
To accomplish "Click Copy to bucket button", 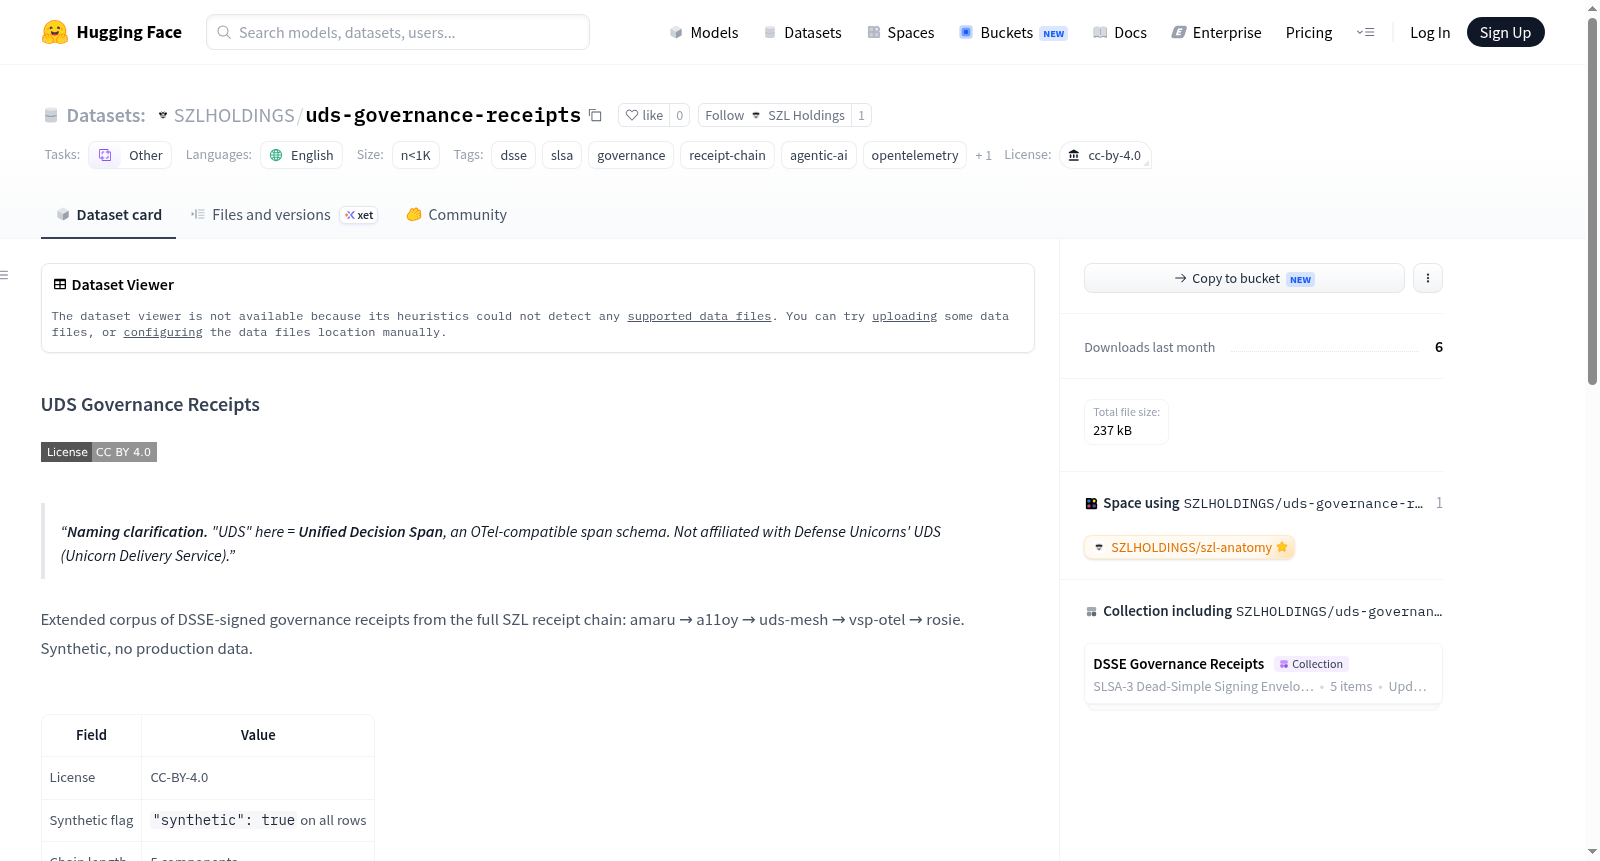I will click(1244, 278).
